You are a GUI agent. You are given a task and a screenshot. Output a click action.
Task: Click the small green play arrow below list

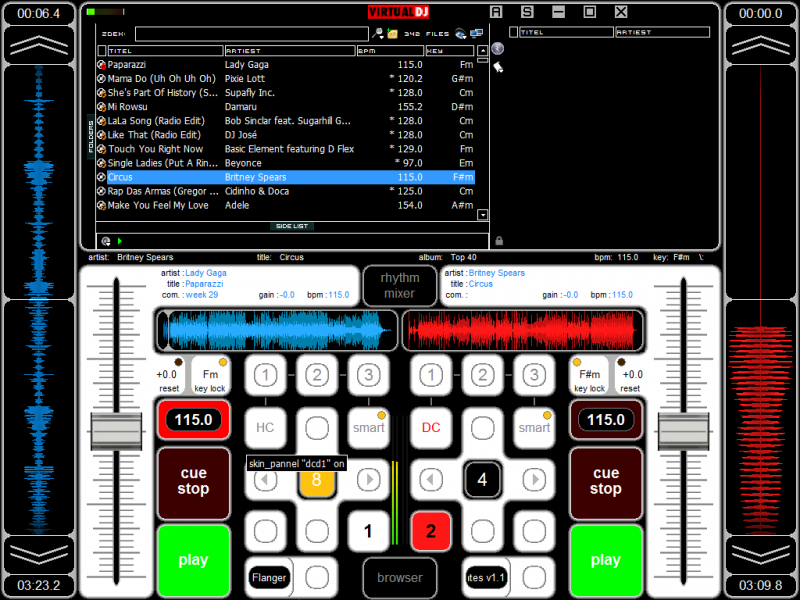click(x=120, y=241)
